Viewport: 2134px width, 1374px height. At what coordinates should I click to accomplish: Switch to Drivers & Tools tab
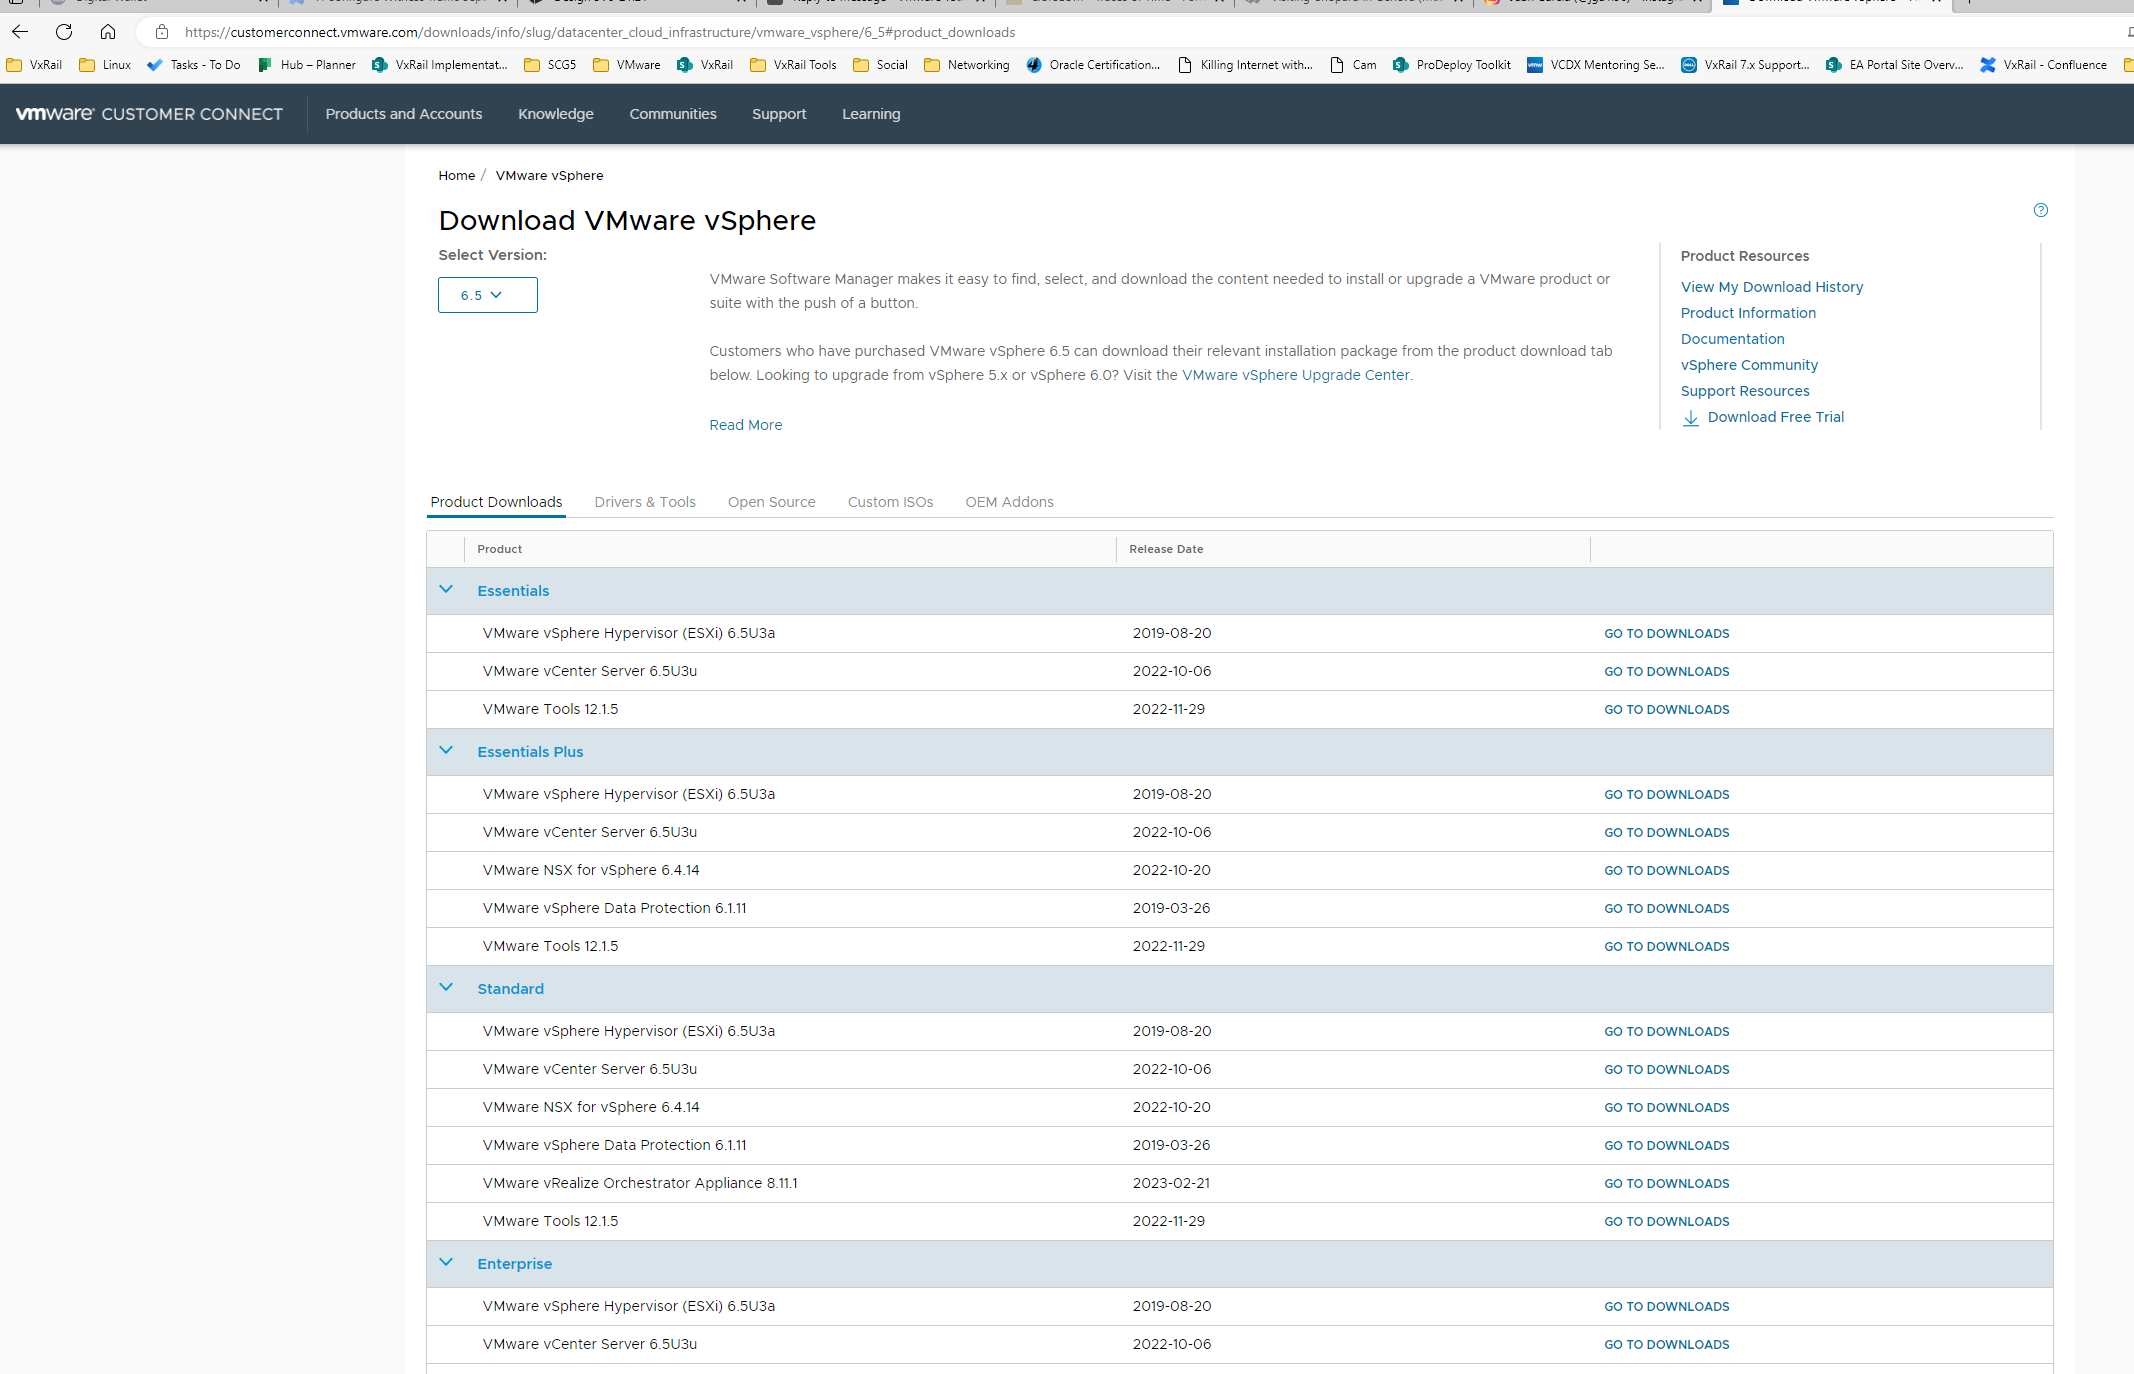coord(645,502)
